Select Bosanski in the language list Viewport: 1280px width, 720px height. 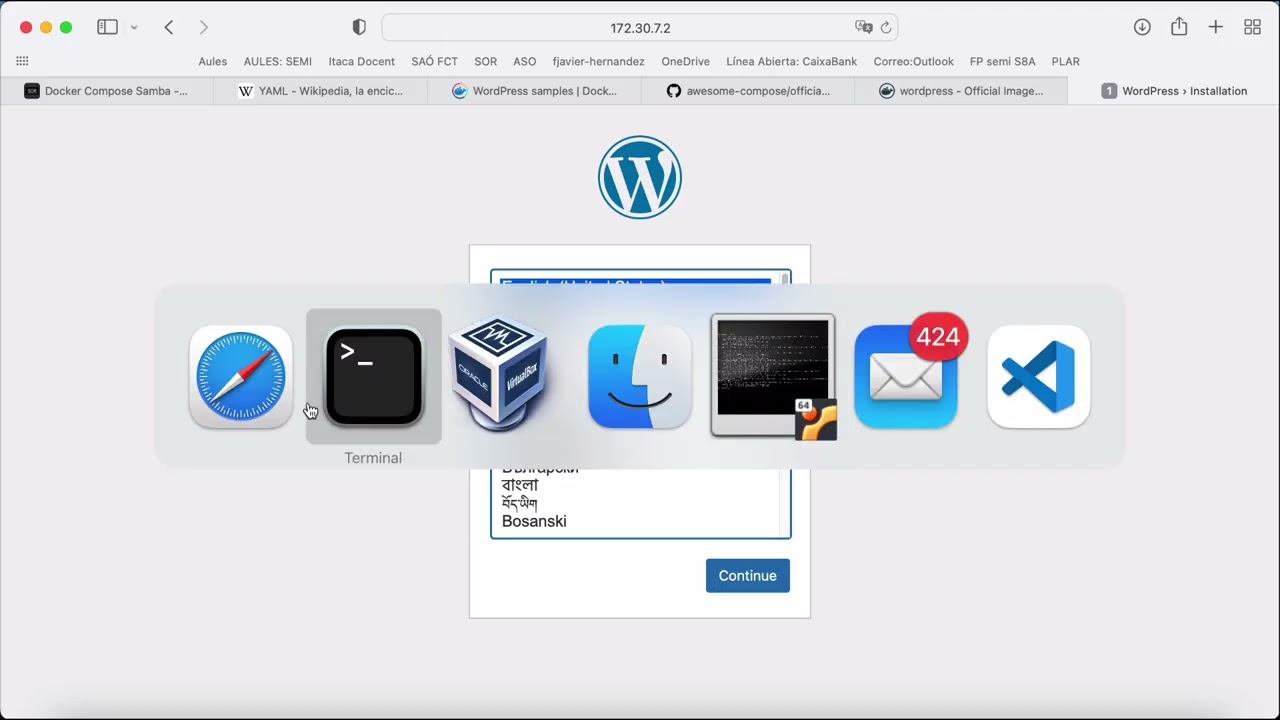[x=534, y=521]
